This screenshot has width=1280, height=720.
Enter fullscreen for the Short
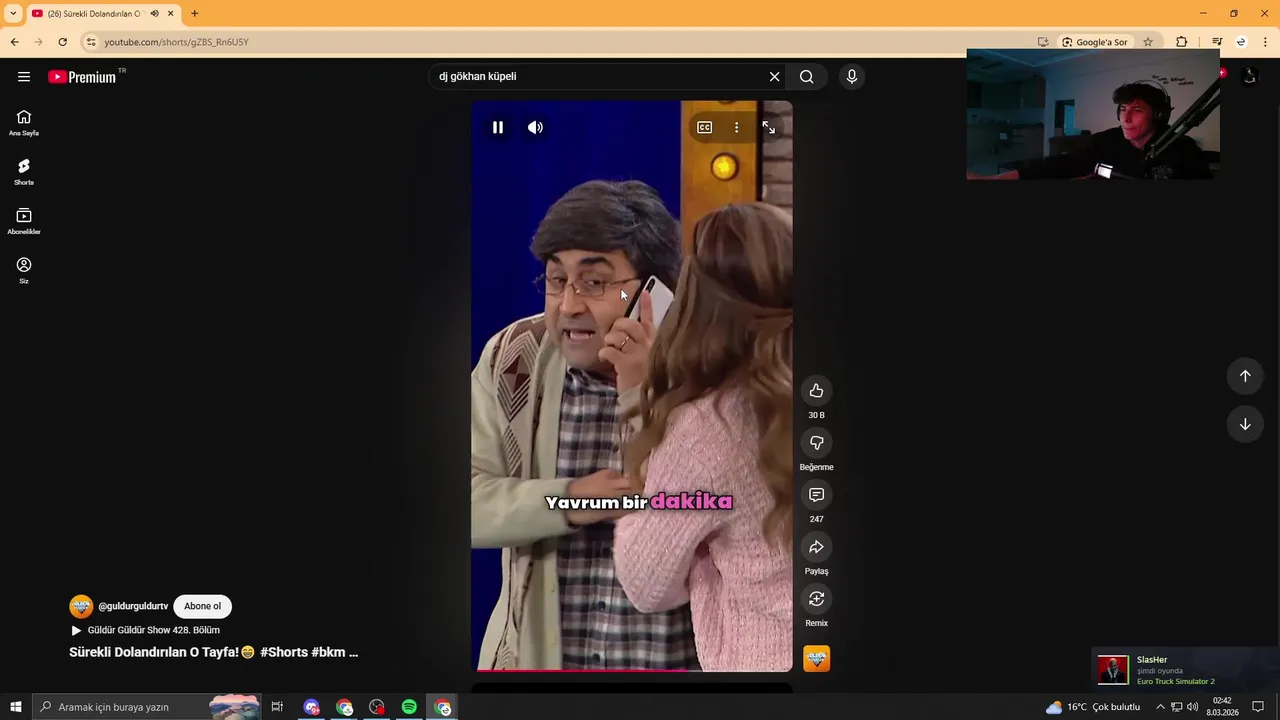point(768,127)
